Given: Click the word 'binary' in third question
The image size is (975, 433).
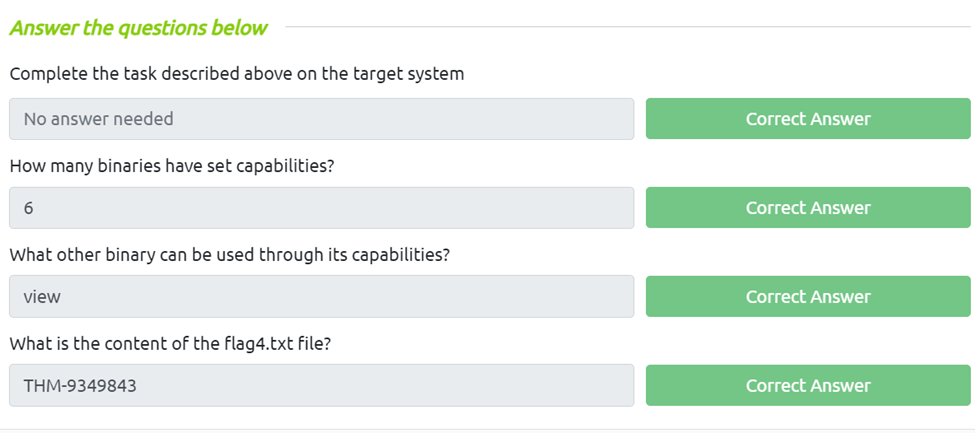Looking at the screenshot, I should (x=126, y=254).
